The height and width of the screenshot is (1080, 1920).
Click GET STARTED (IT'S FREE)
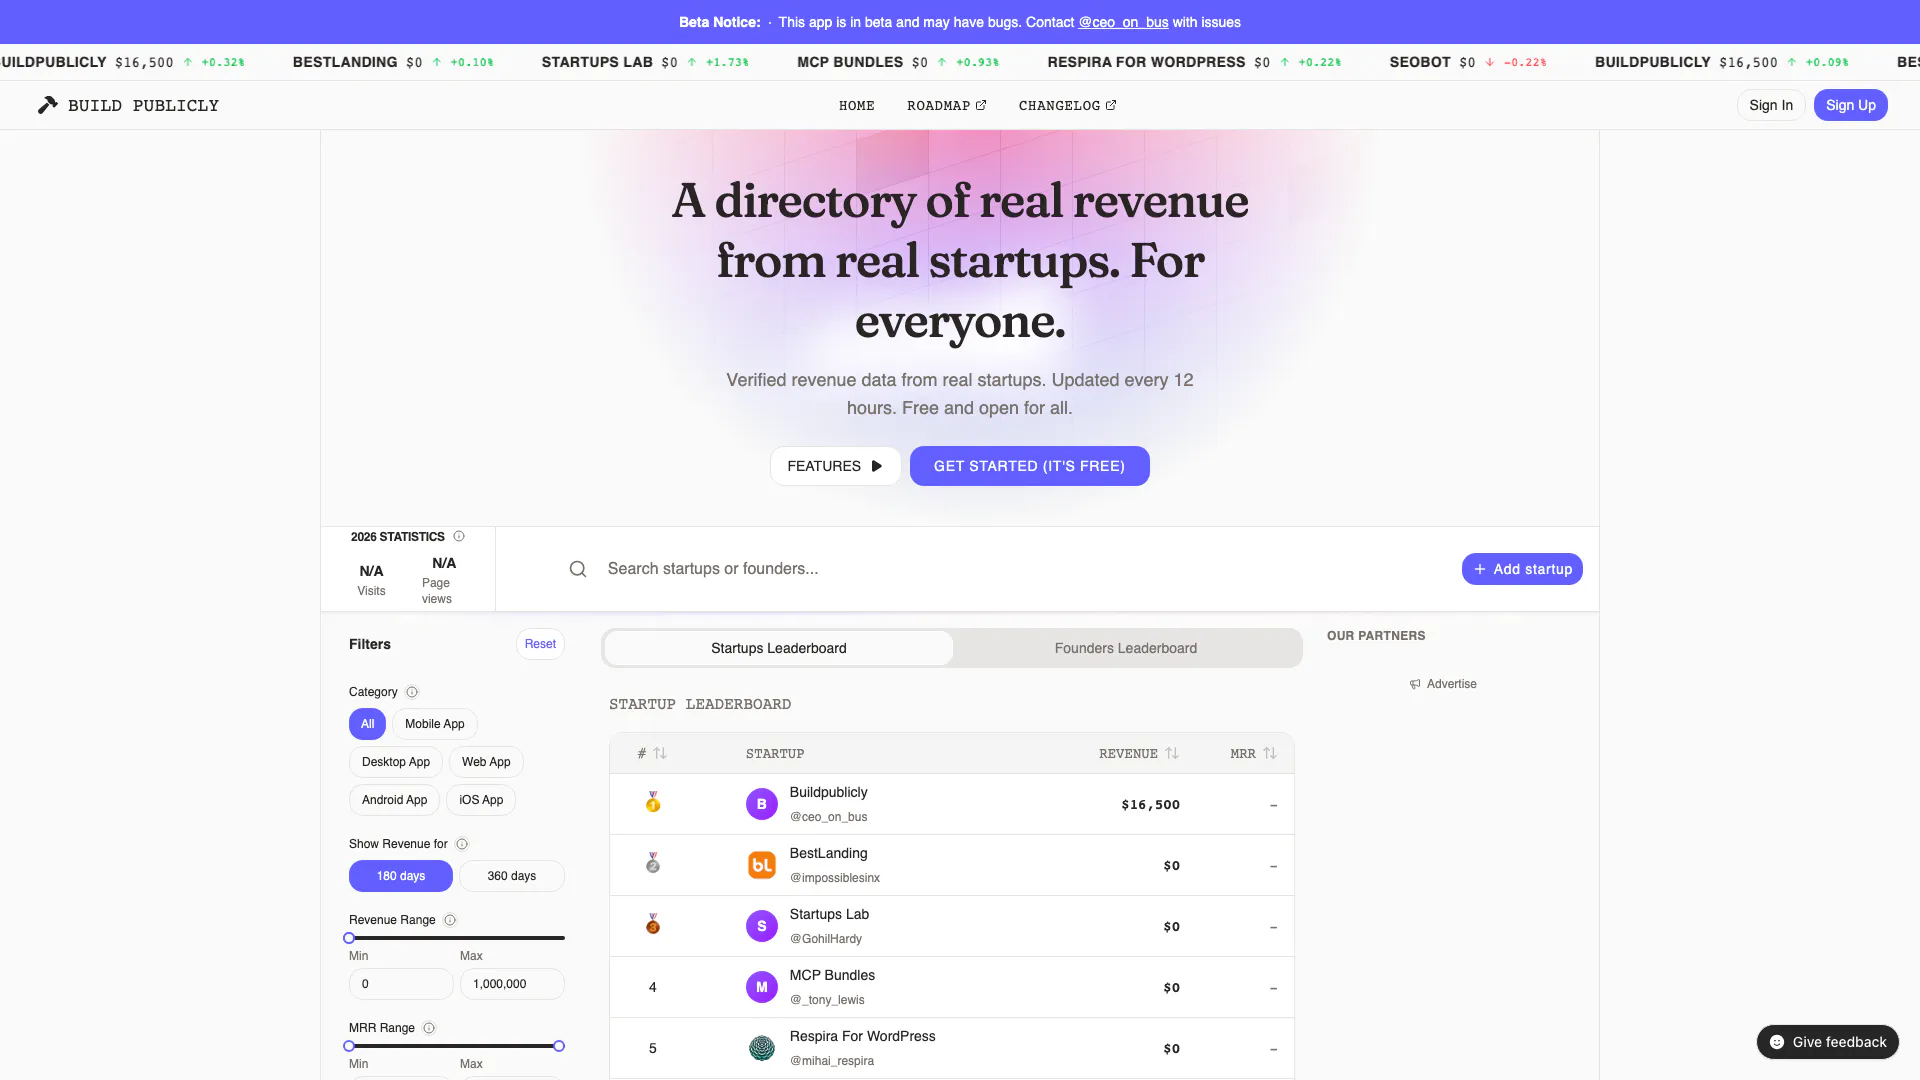pyautogui.click(x=1029, y=465)
